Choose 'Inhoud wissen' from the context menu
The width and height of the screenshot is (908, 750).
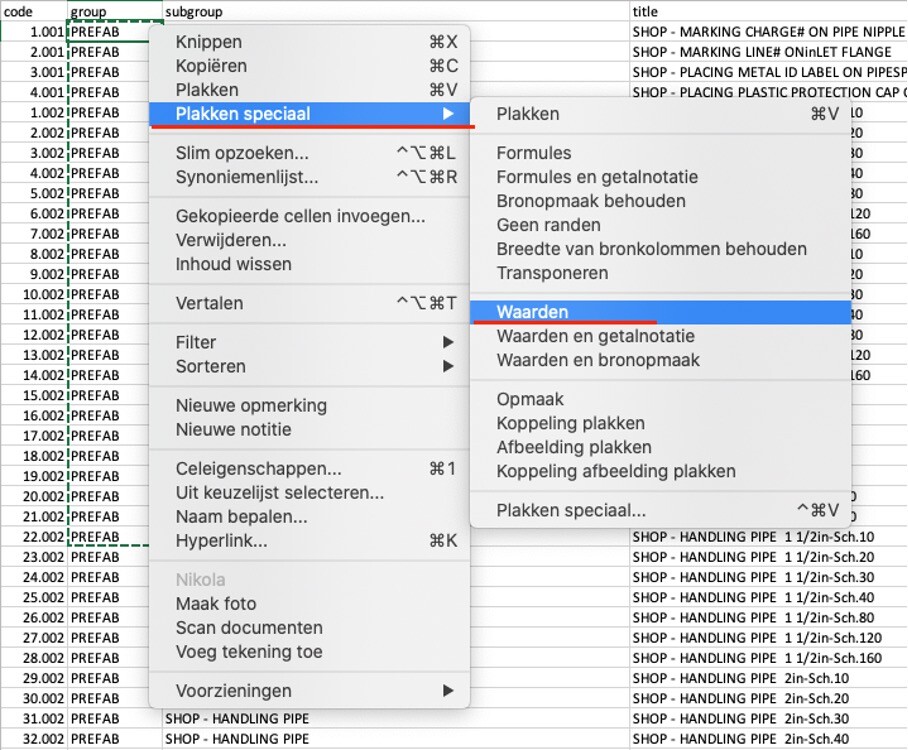tap(233, 265)
